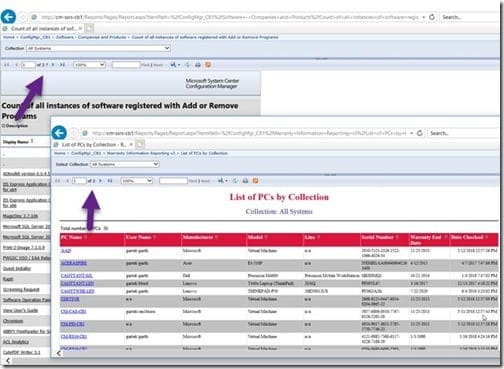
Task: Open the Collection dropdown in rear report
Action: [99, 48]
